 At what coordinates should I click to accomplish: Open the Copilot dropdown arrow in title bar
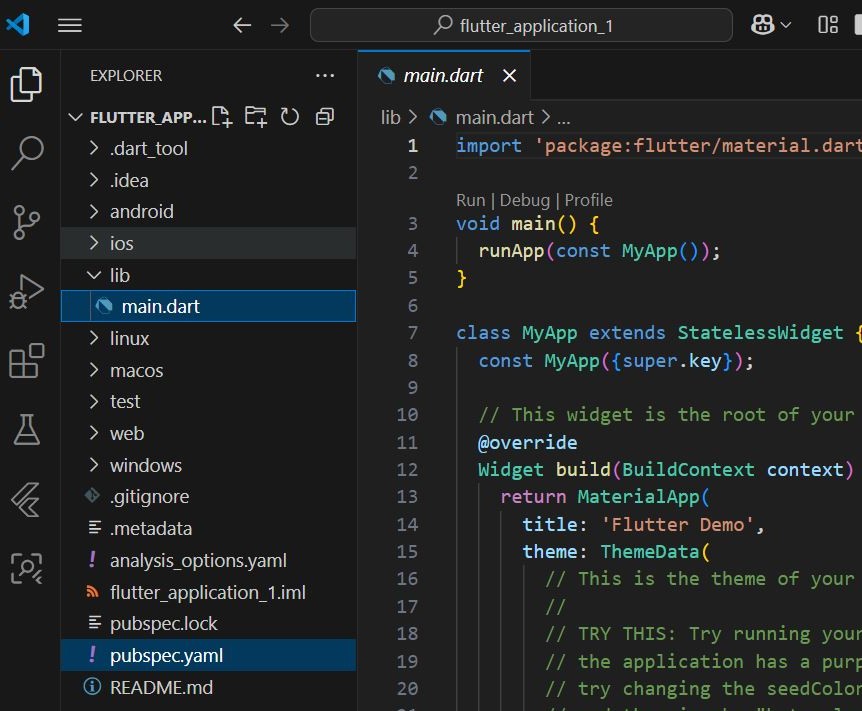(x=786, y=26)
